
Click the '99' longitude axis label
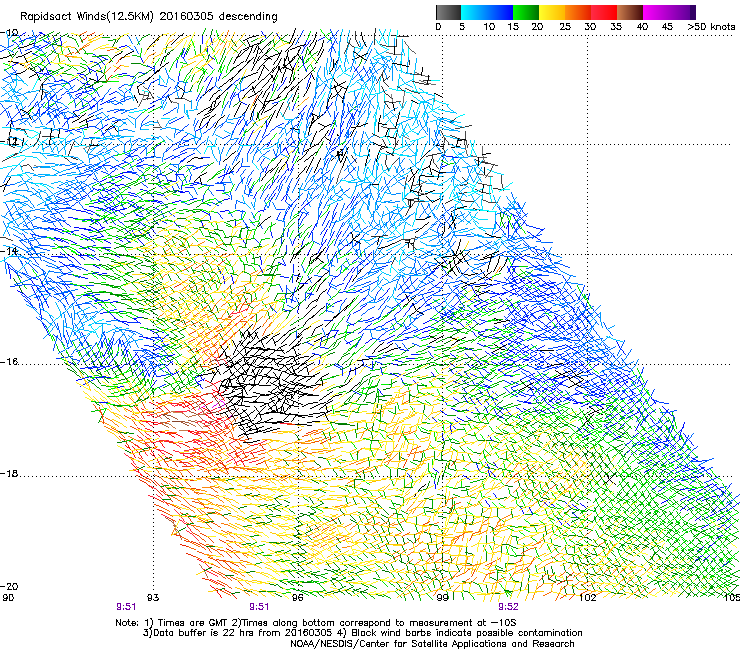click(442, 598)
